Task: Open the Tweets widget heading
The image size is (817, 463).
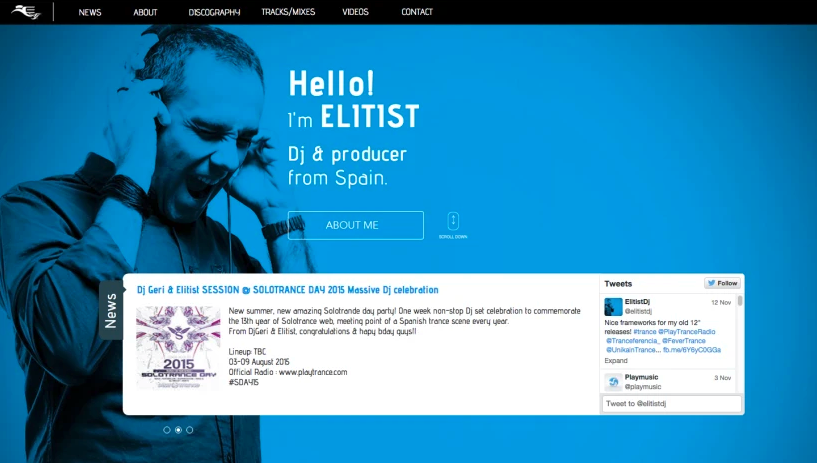Action: pyautogui.click(x=618, y=284)
